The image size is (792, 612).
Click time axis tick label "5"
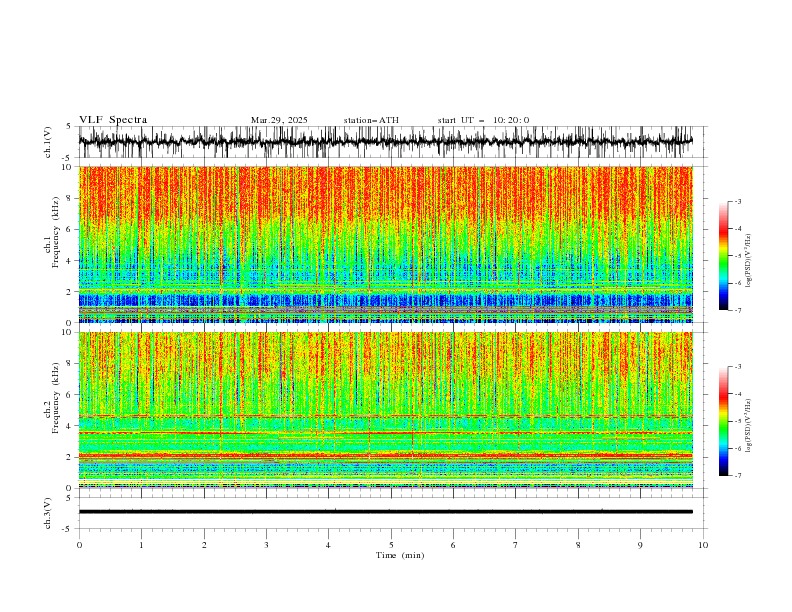click(x=391, y=545)
